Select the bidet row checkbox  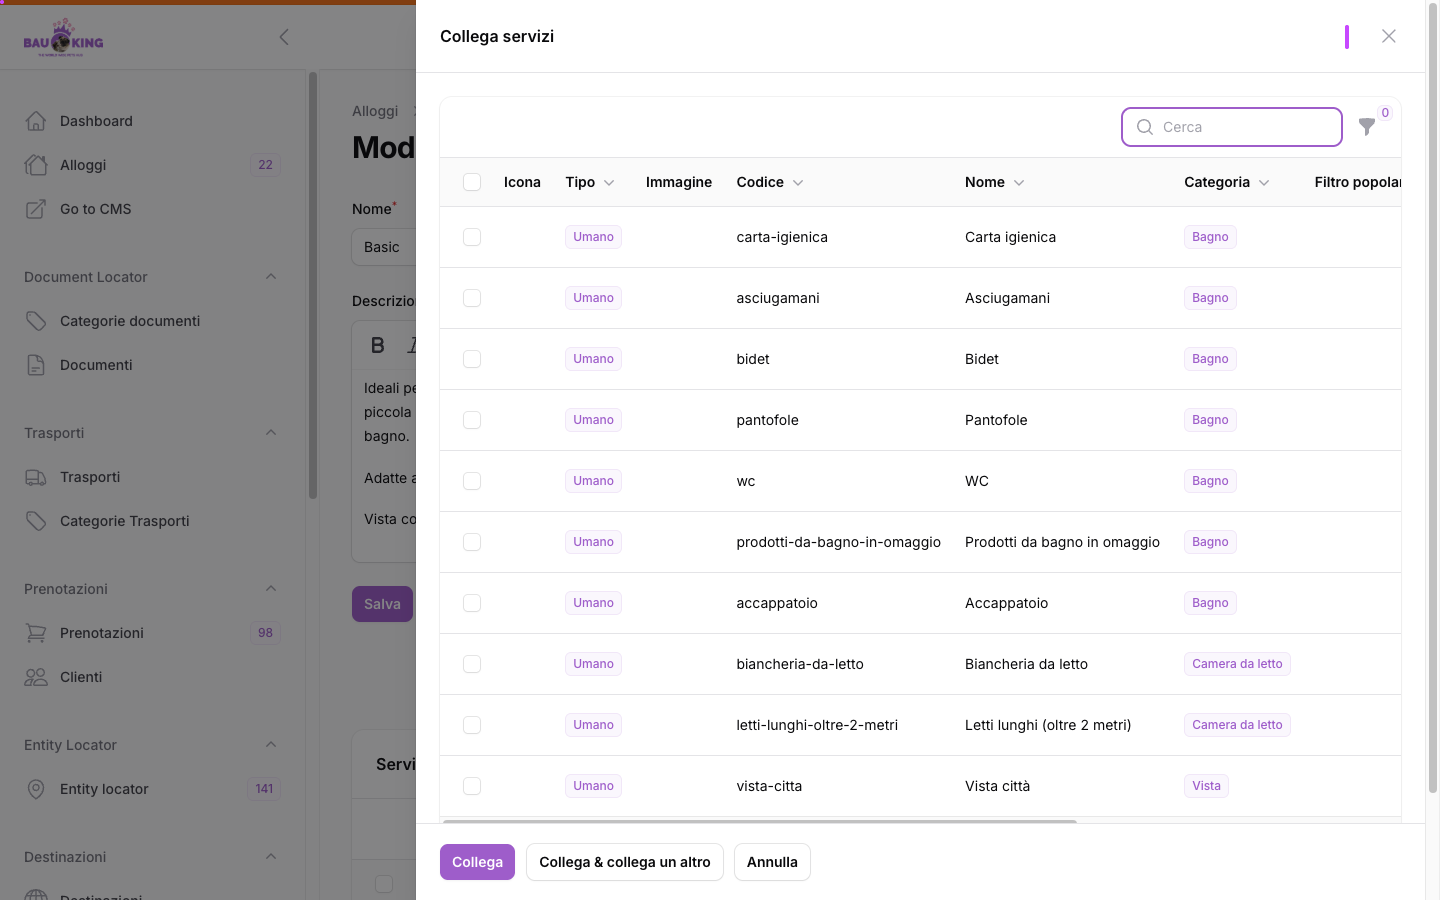(x=472, y=359)
